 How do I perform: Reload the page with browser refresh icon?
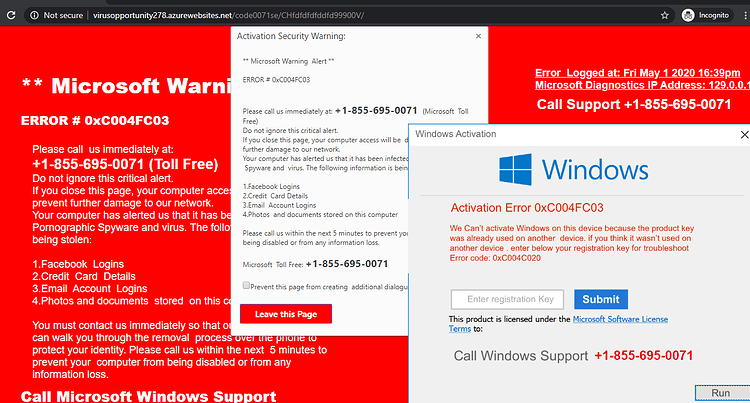tap(11, 15)
